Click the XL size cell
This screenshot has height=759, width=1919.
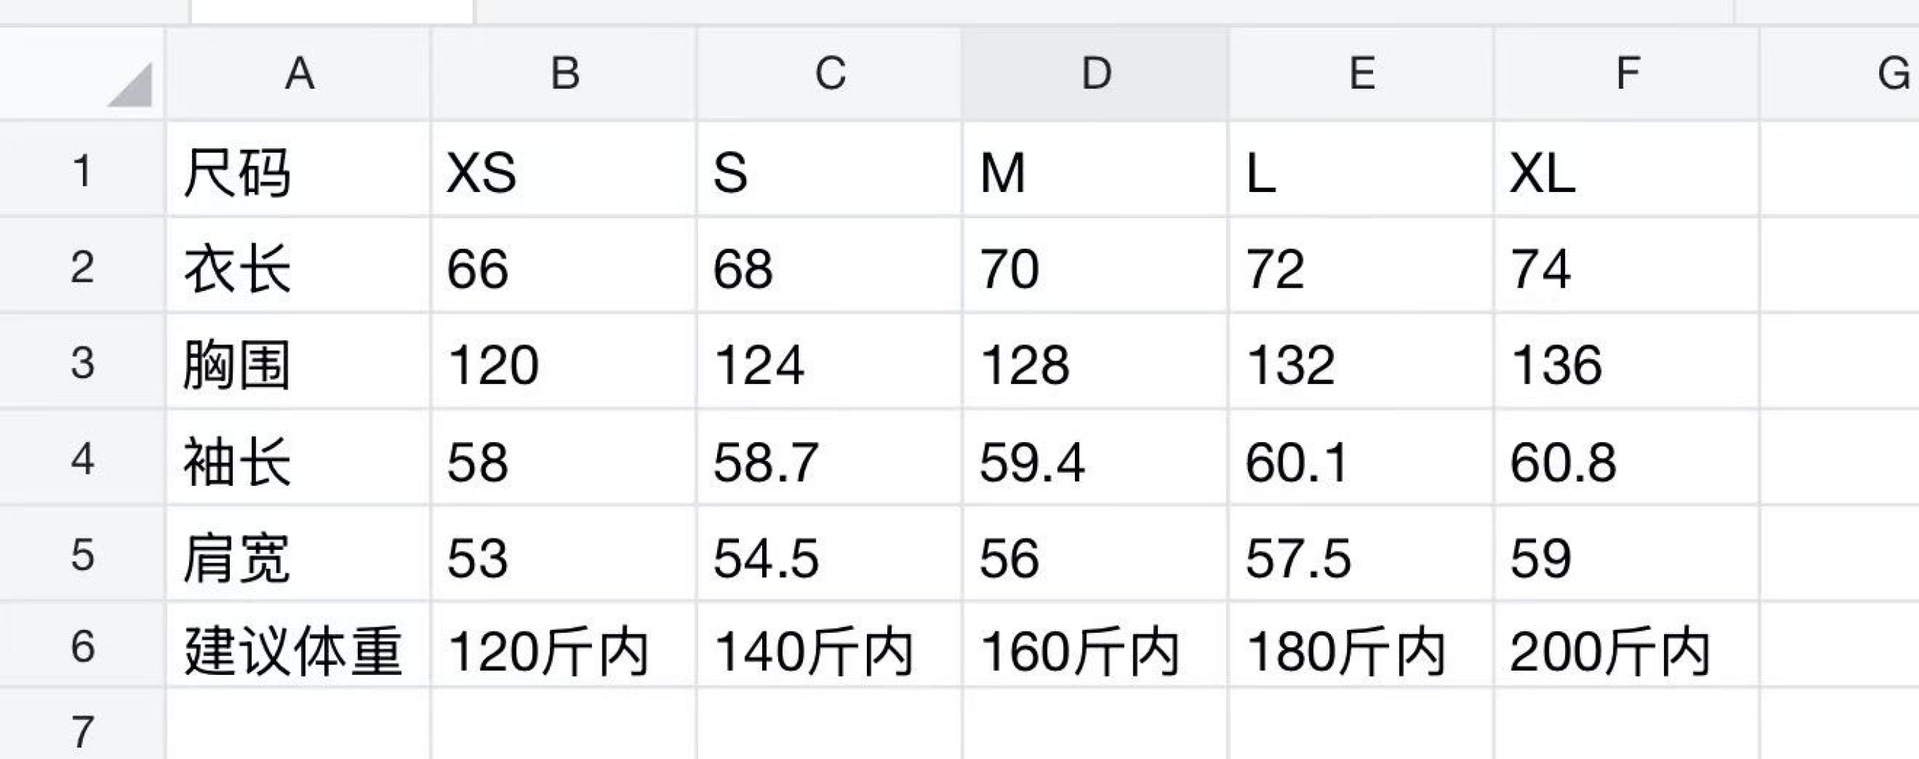(1627, 171)
